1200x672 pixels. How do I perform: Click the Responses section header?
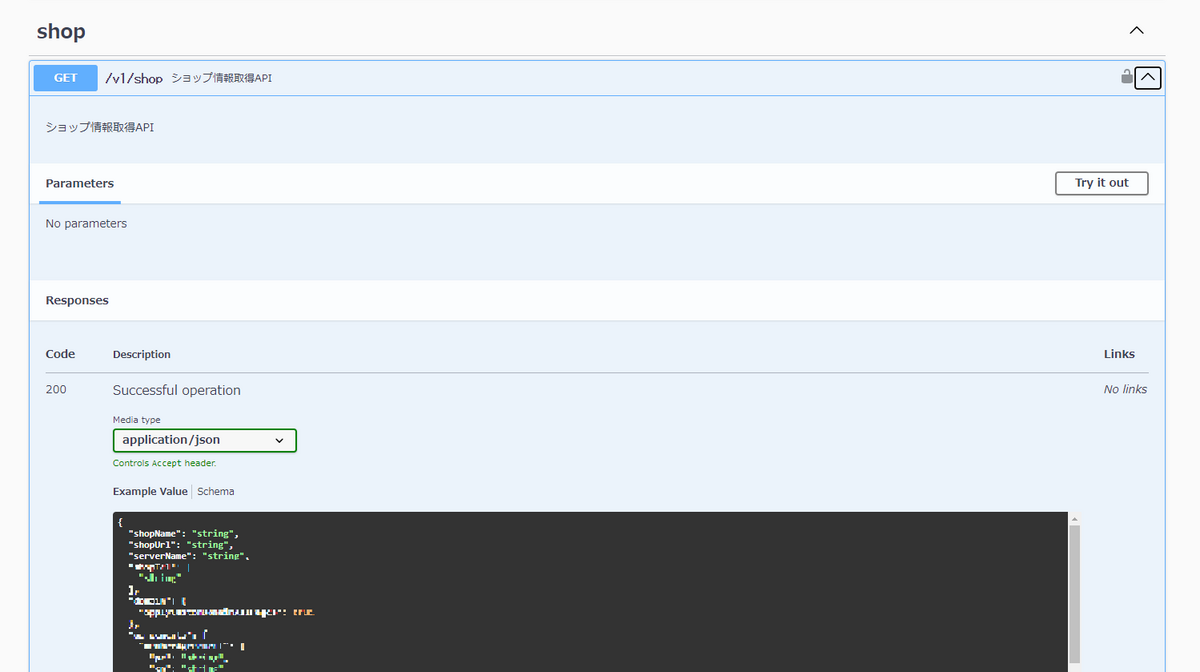click(75, 299)
